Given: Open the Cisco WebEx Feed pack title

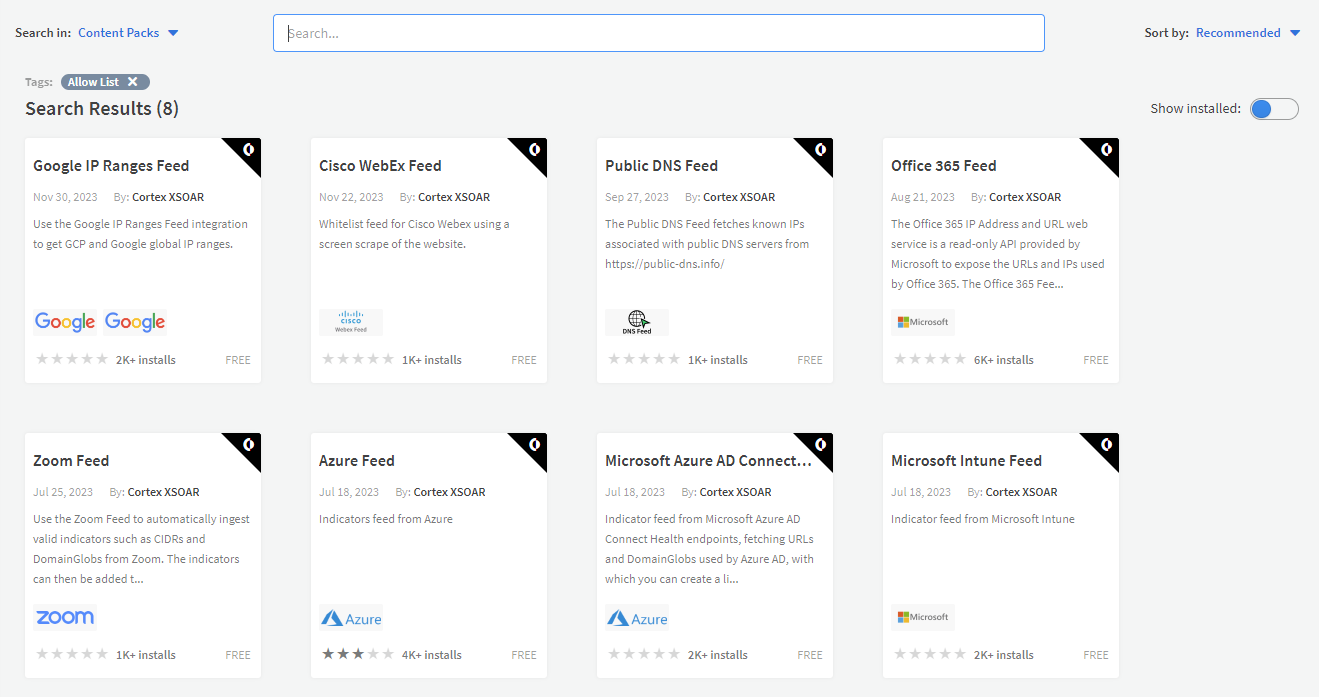Looking at the screenshot, I should coord(380,166).
